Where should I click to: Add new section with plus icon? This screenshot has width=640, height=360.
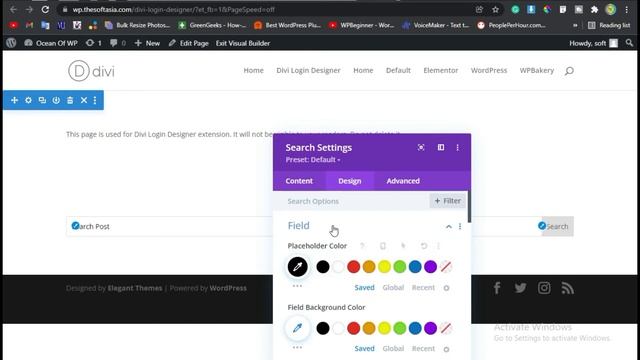(14, 100)
